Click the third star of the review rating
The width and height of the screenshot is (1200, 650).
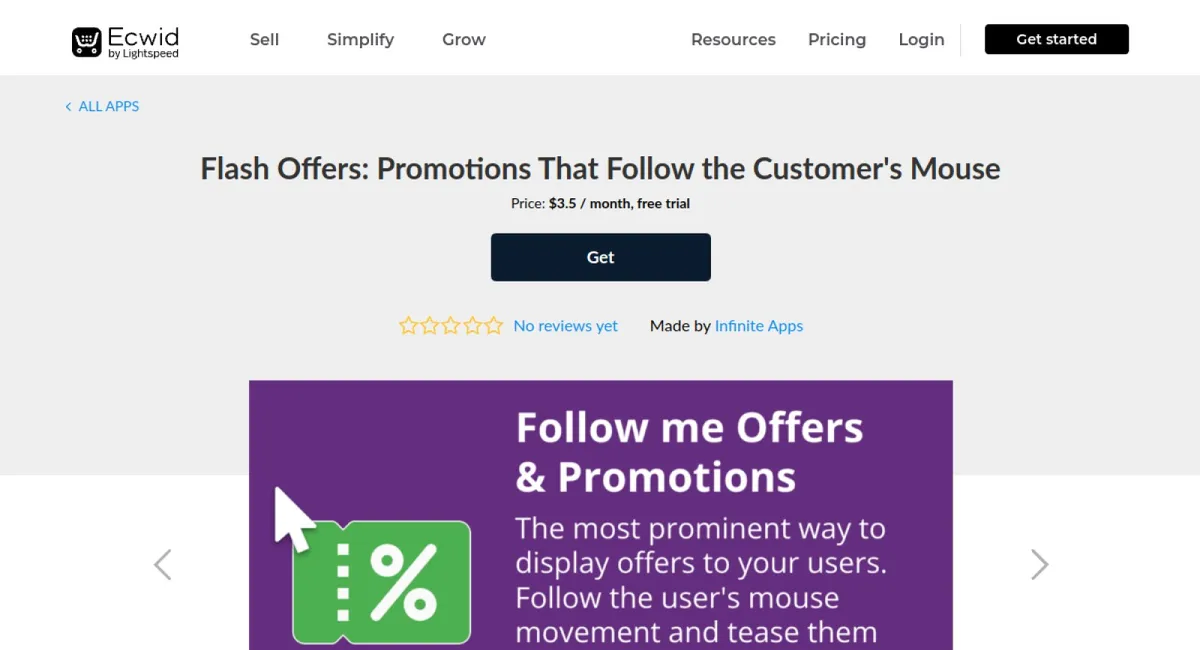pyautogui.click(x=451, y=325)
